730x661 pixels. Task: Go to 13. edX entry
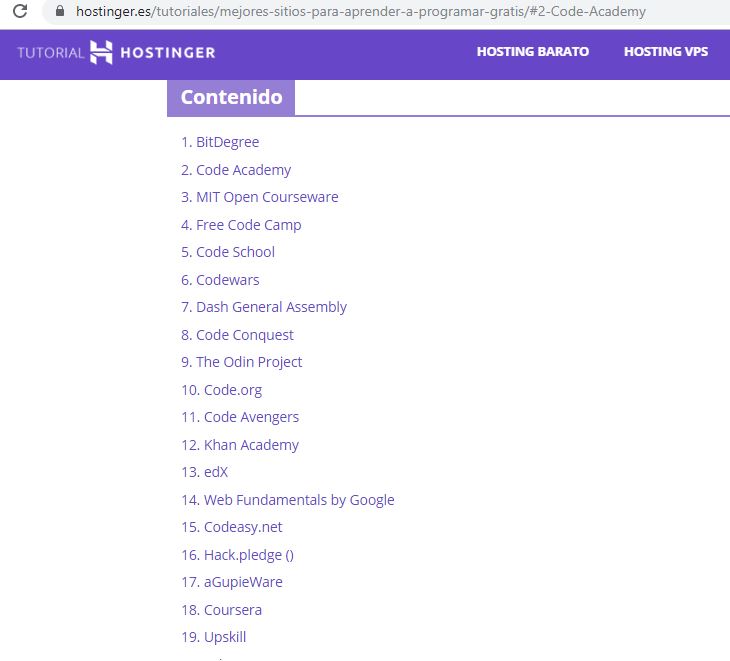coord(204,472)
